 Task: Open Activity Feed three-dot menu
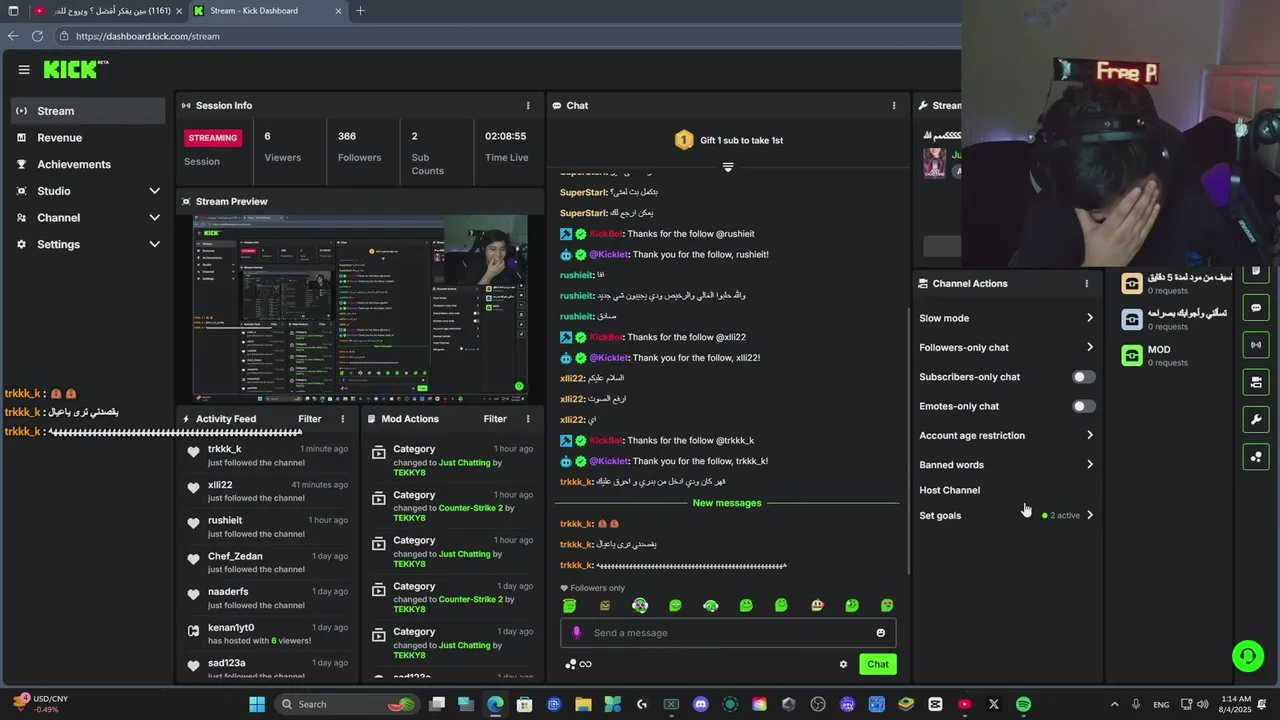343,419
